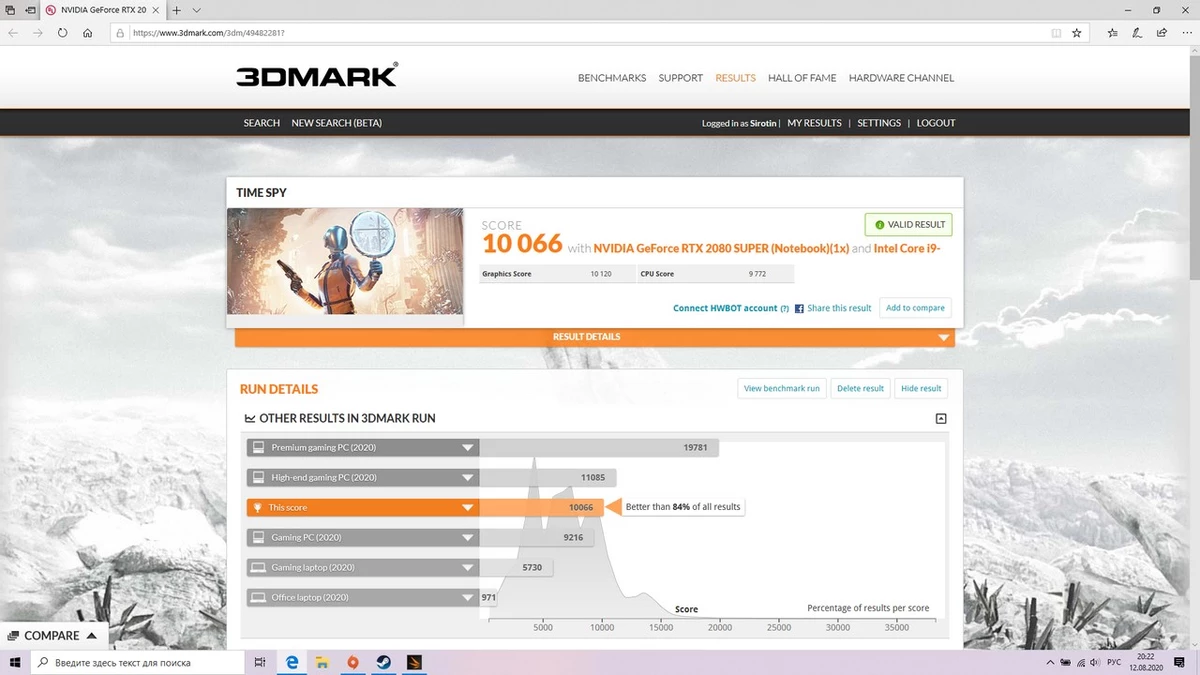
Task: Open File Explorer from taskbar
Action: pos(322,662)
